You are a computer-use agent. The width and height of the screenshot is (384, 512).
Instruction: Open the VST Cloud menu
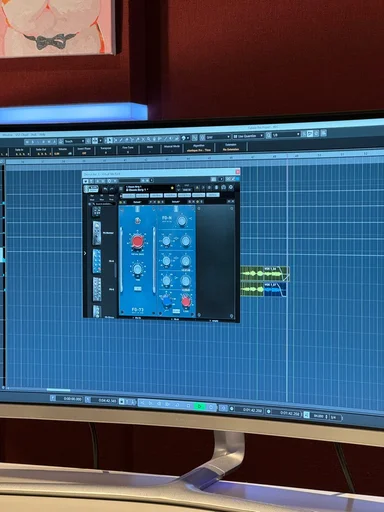pos(22,135)
